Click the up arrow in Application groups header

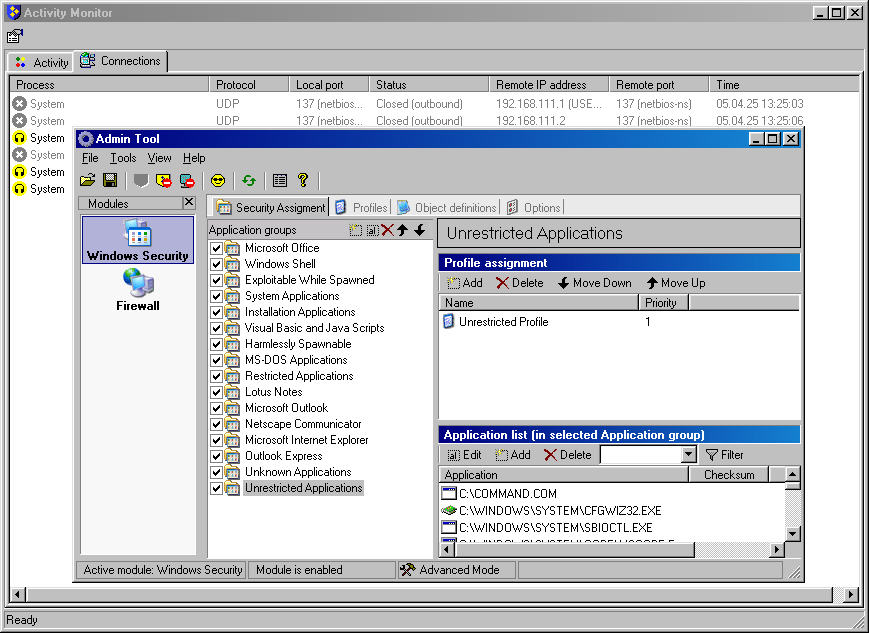point(402,230)
